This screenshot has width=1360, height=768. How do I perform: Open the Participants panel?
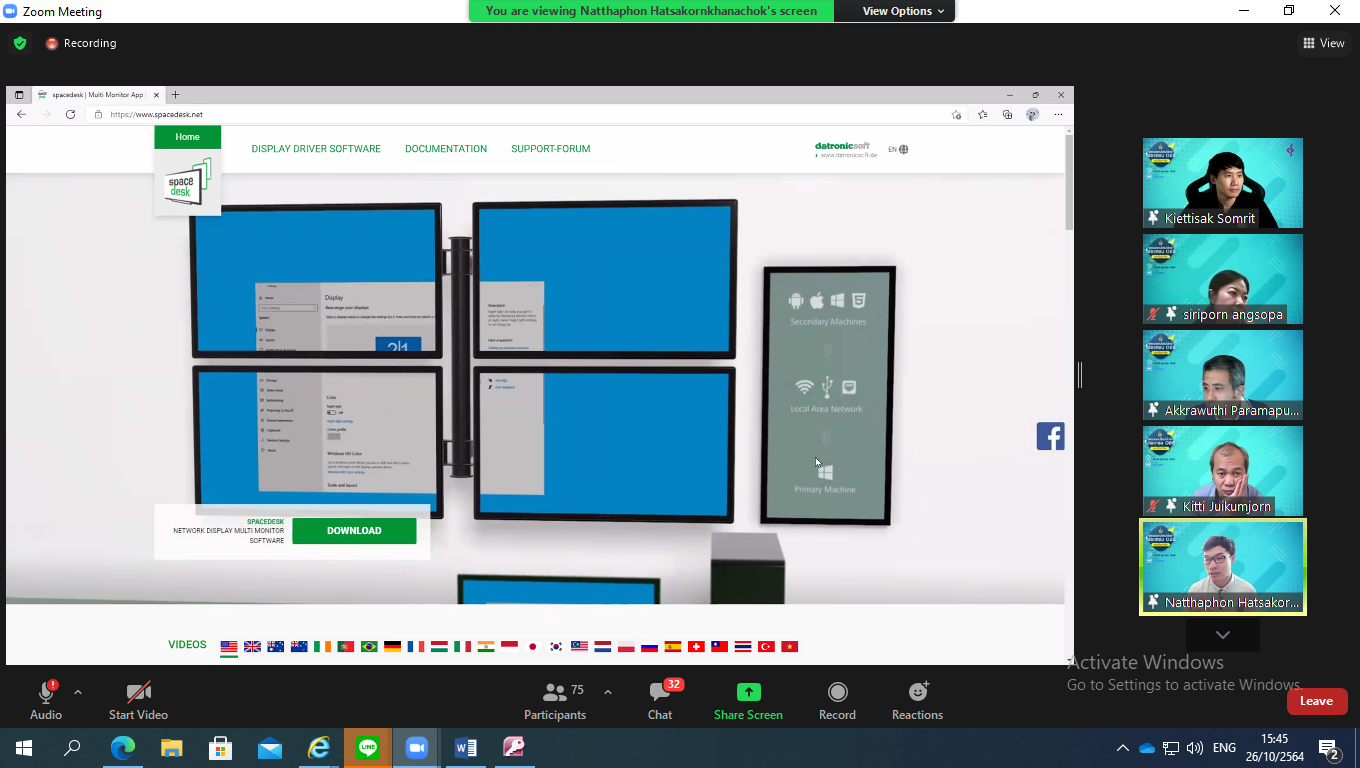point(556,700)
